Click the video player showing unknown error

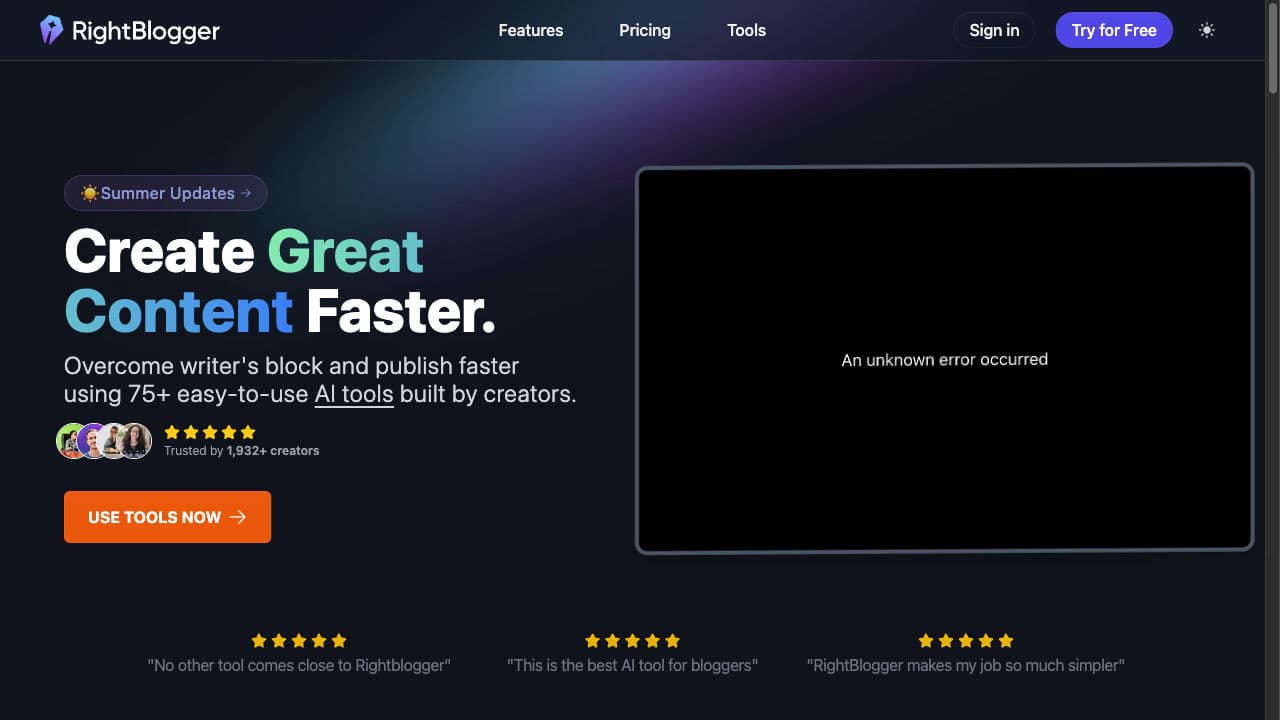click(944, 359)
